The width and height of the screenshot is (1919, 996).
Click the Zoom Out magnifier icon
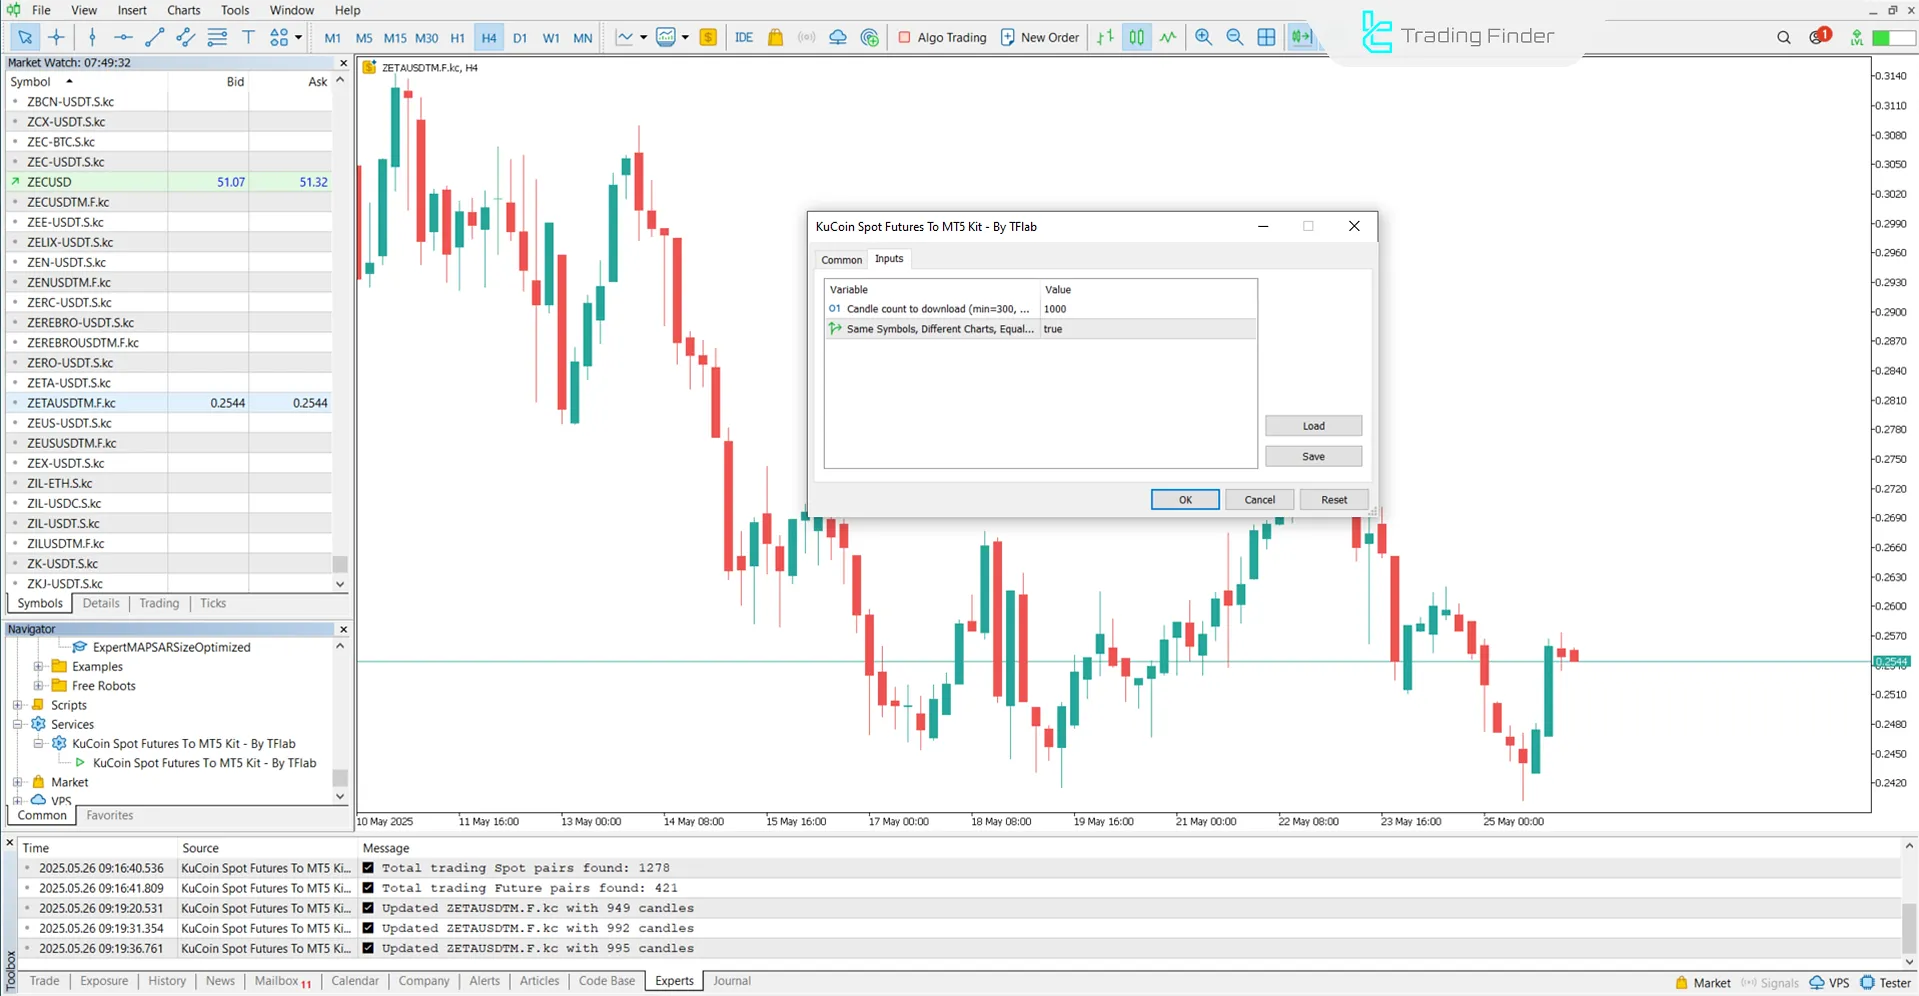[x=1234, y=37]
